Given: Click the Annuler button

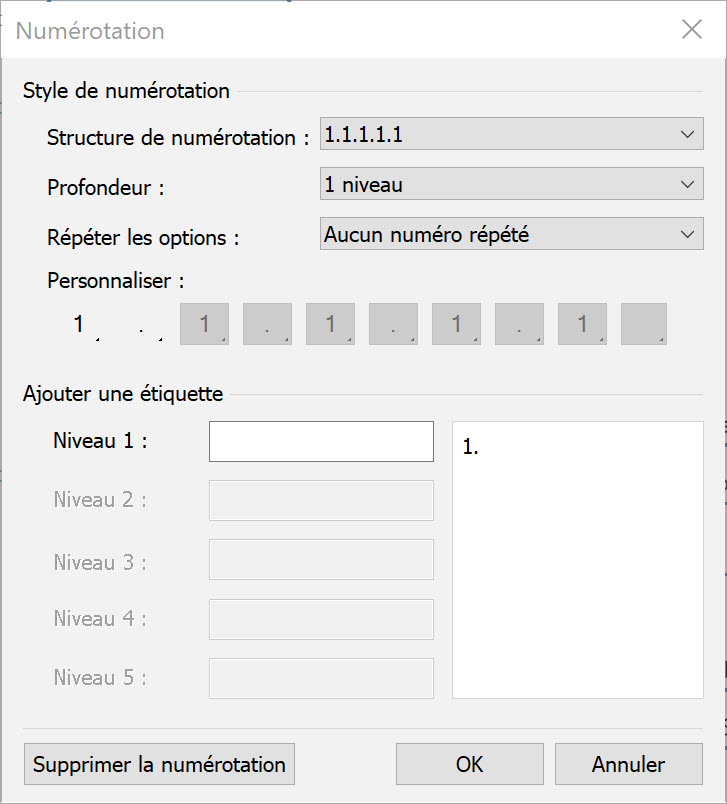Looking at the screenshot, I should click(628, 765).
